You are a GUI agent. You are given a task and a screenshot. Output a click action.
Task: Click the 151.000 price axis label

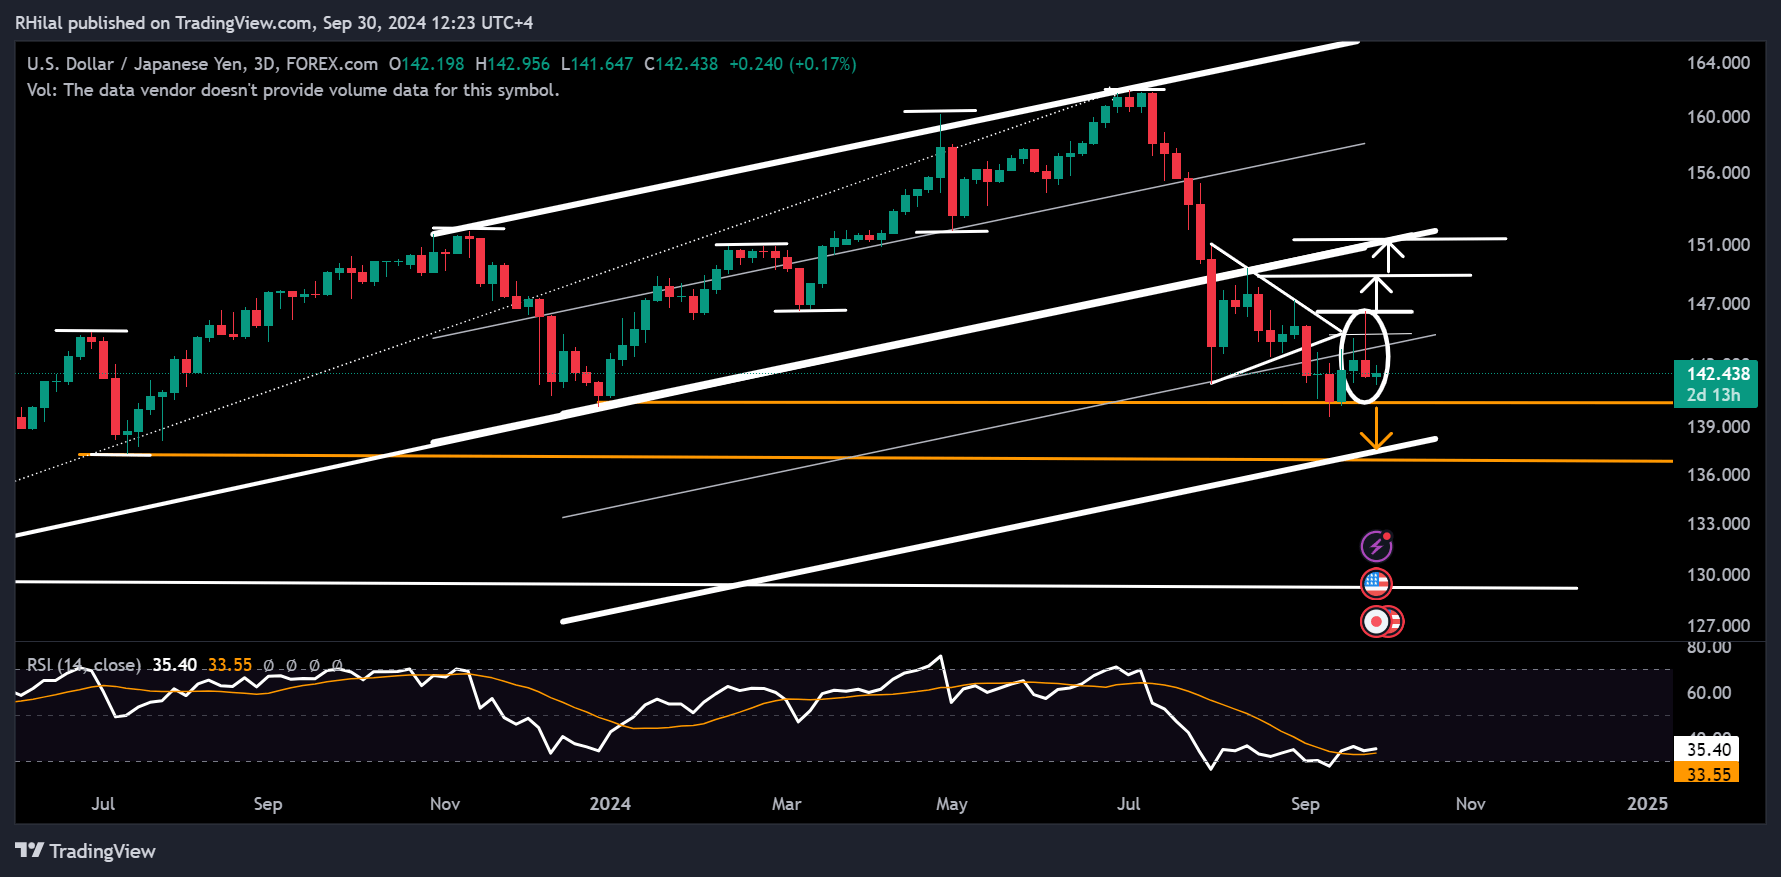tap(1718, 245)
